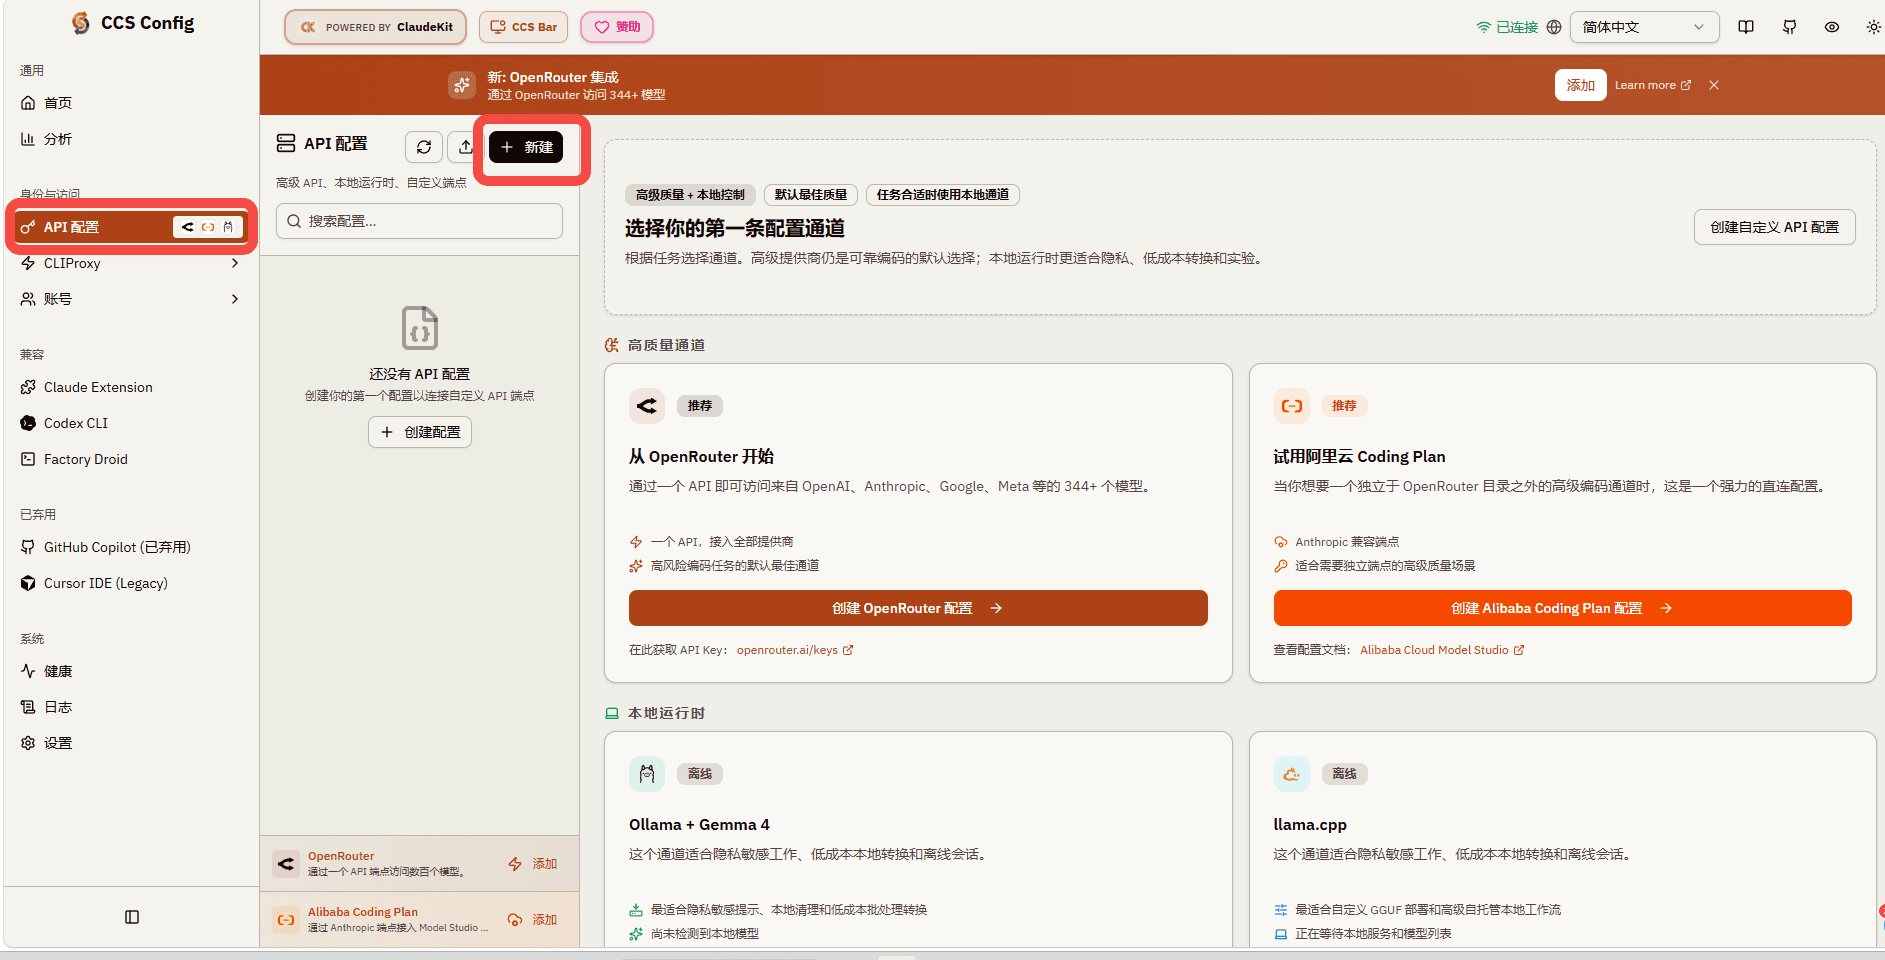Open 设置 in the sidebar
Screen dimensions: 1885x960
pyautogui.click(x=130, y=743)
